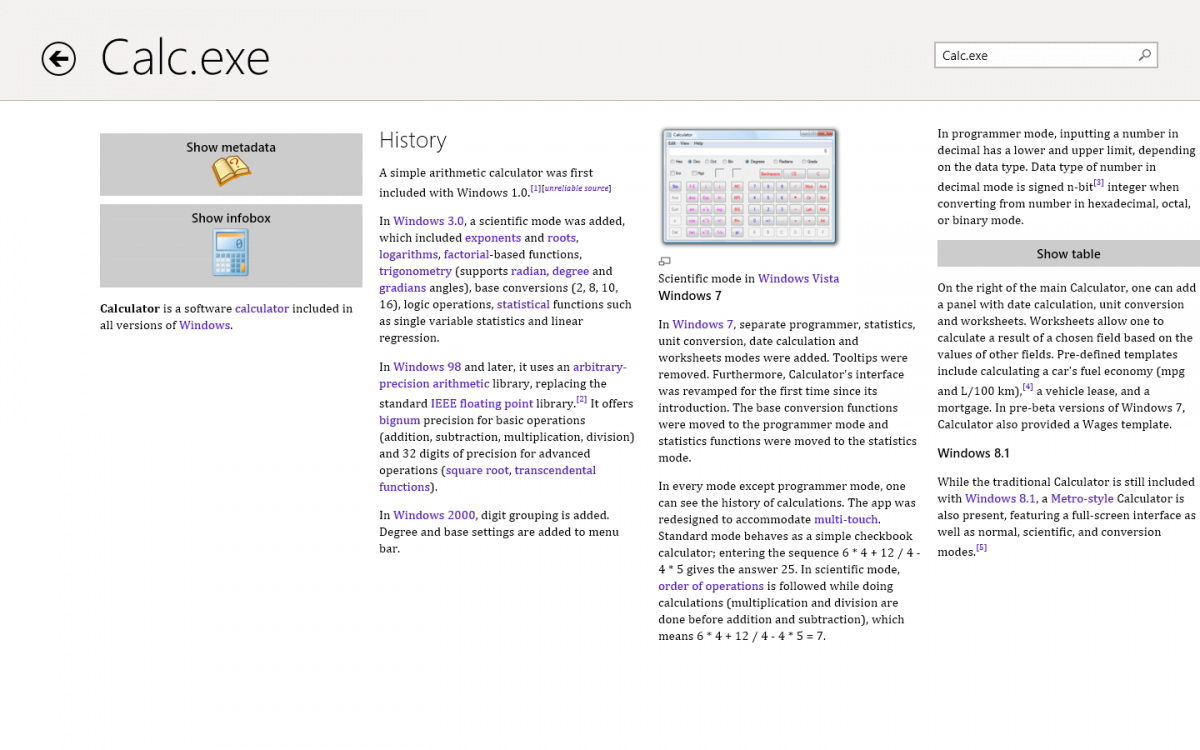Open the Windows 2000 link
The image size is (1200, 750).
434,516
